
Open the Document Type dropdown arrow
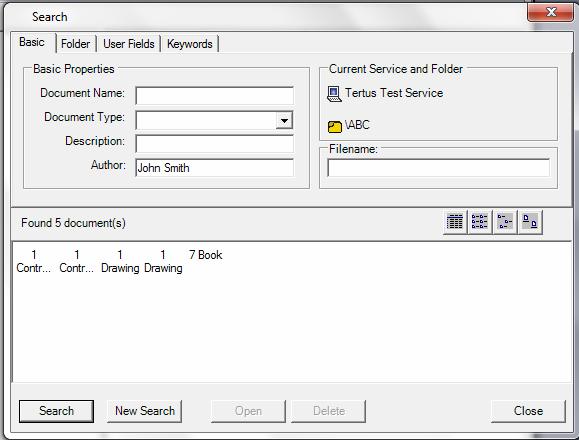pos(284,120)
